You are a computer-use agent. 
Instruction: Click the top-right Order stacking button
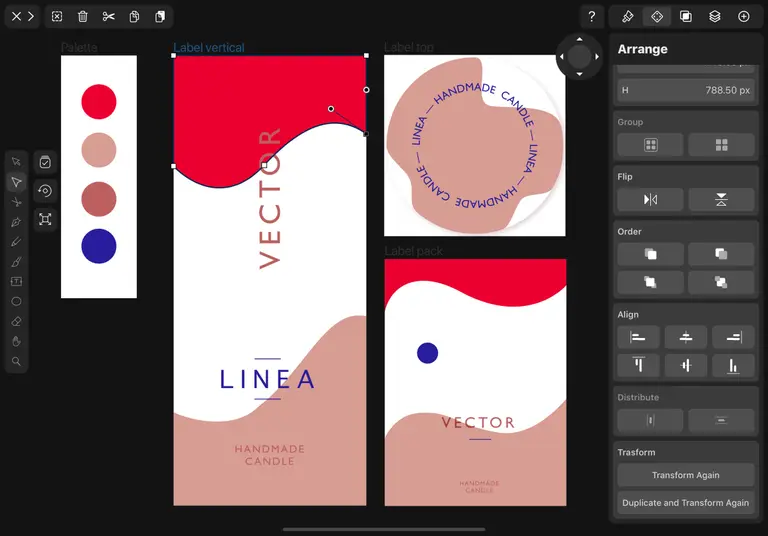tap(721, 254)
